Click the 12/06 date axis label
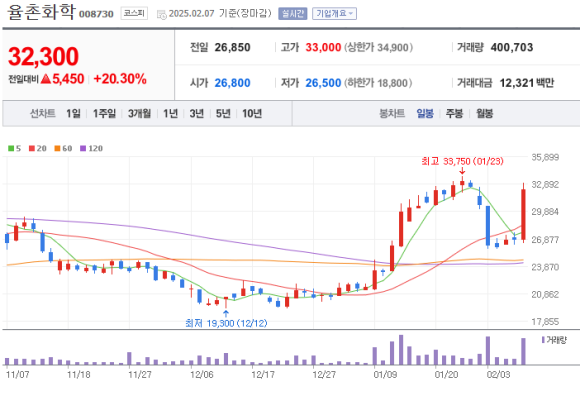The height and width of the screenshot is (396, 580). [x=202, y=375]
